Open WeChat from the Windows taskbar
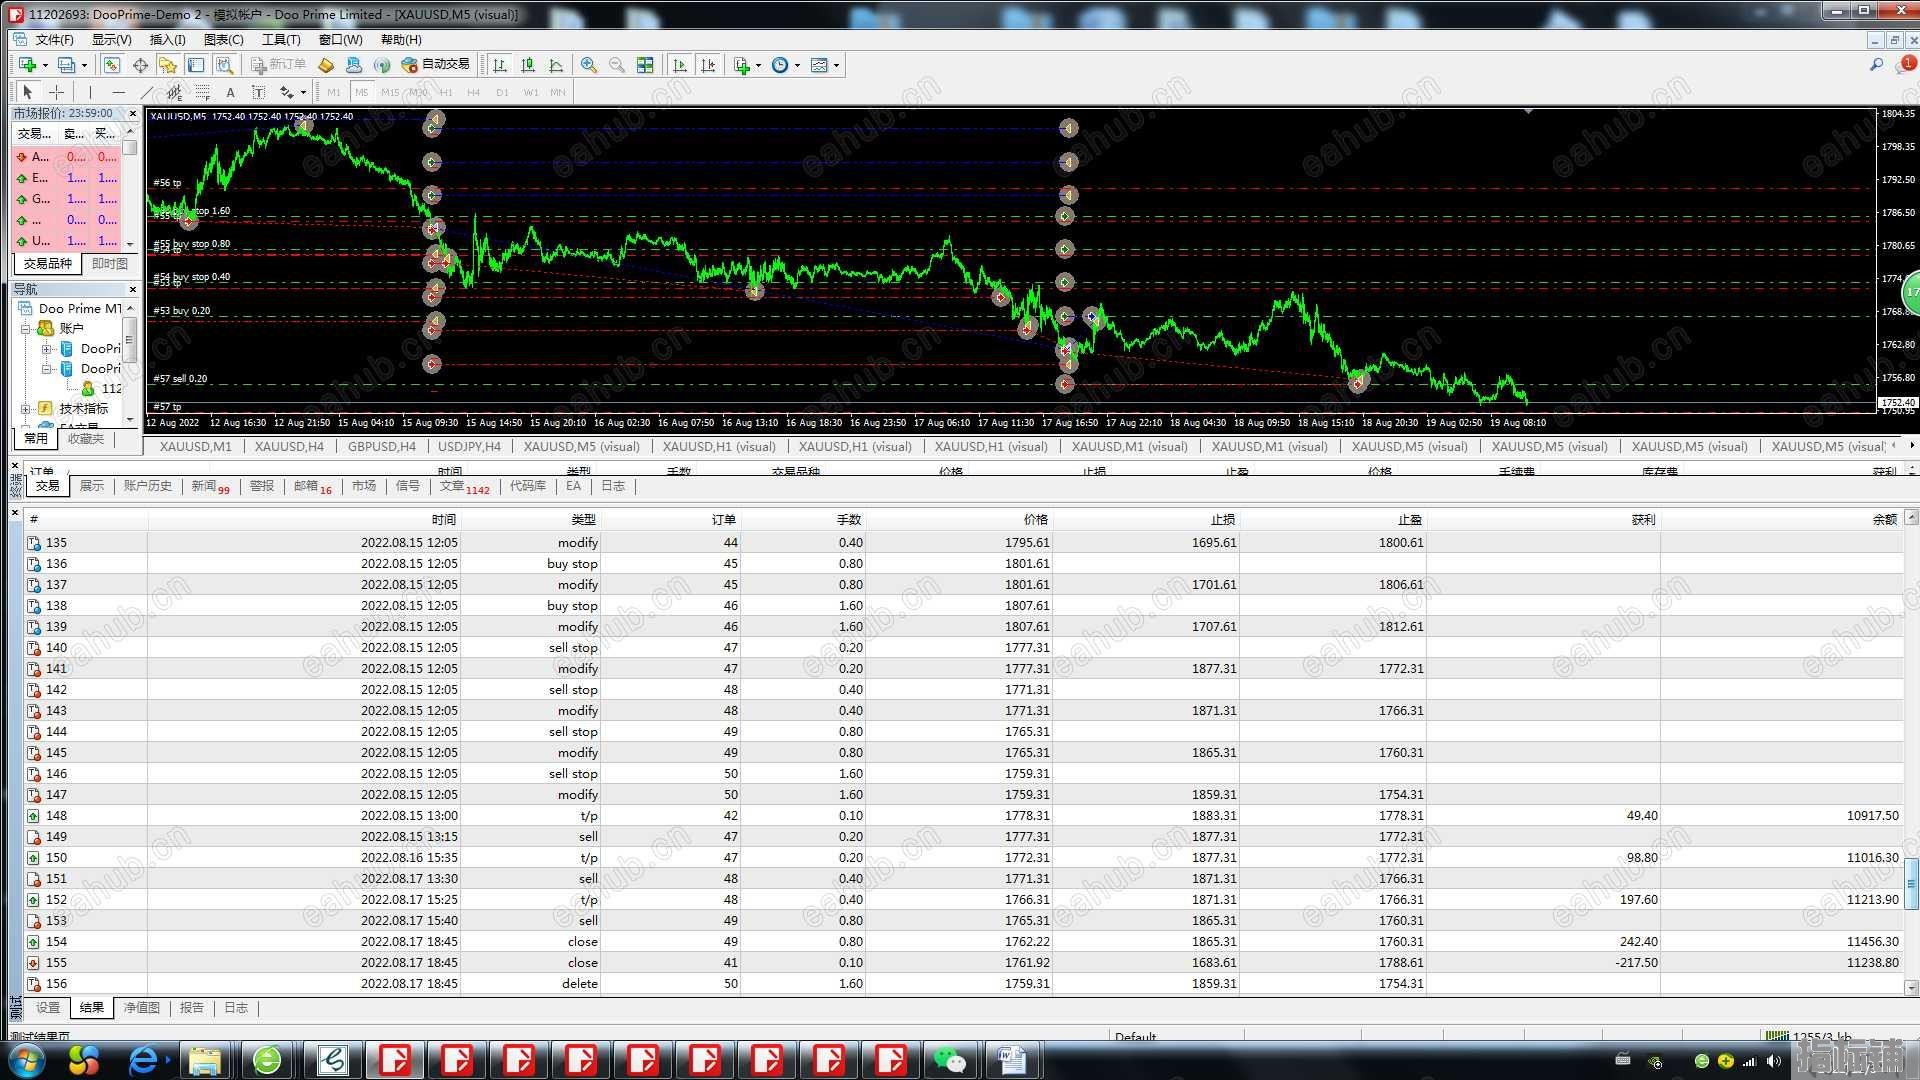1920x1080 pixels. click(948, 1059)
